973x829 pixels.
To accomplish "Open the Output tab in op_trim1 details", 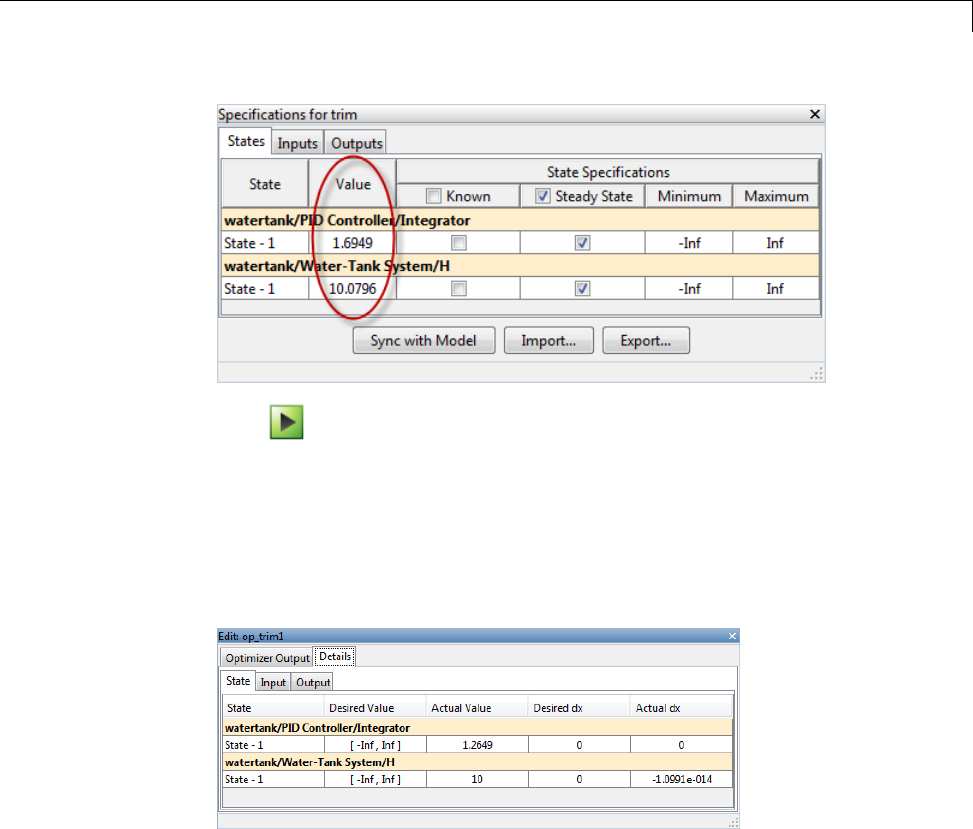I will click(313, 683).
